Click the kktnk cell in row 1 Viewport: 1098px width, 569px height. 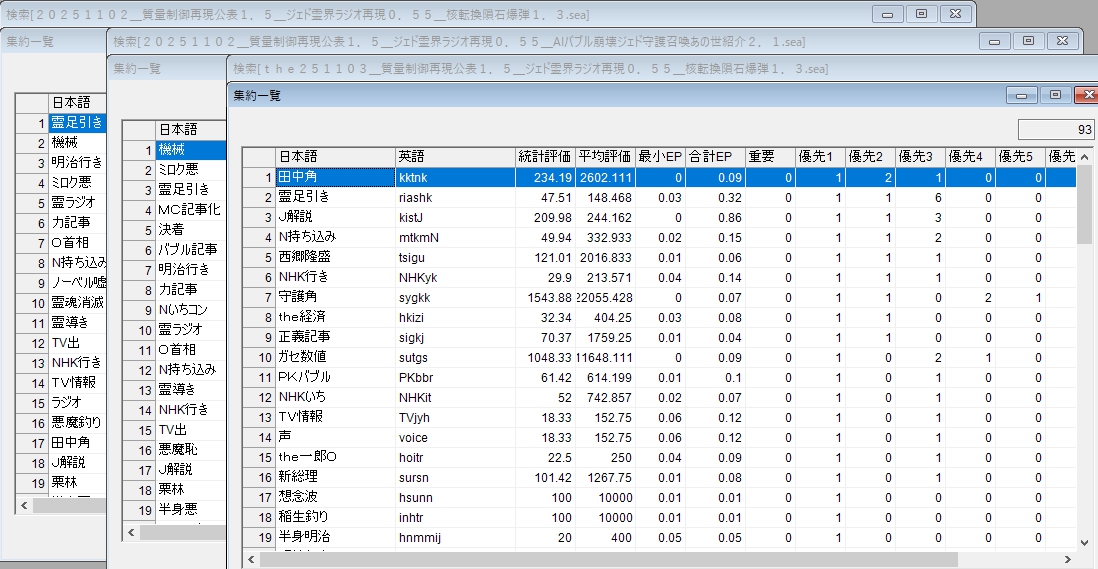[x=455, y=177]
